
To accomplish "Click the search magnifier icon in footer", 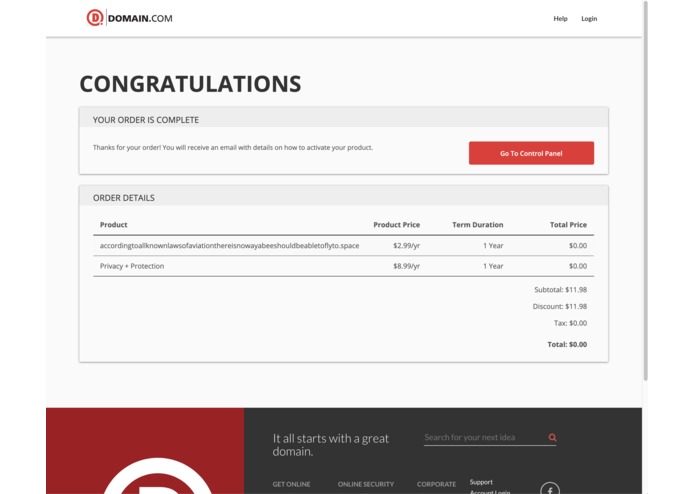I will (552, 438).
